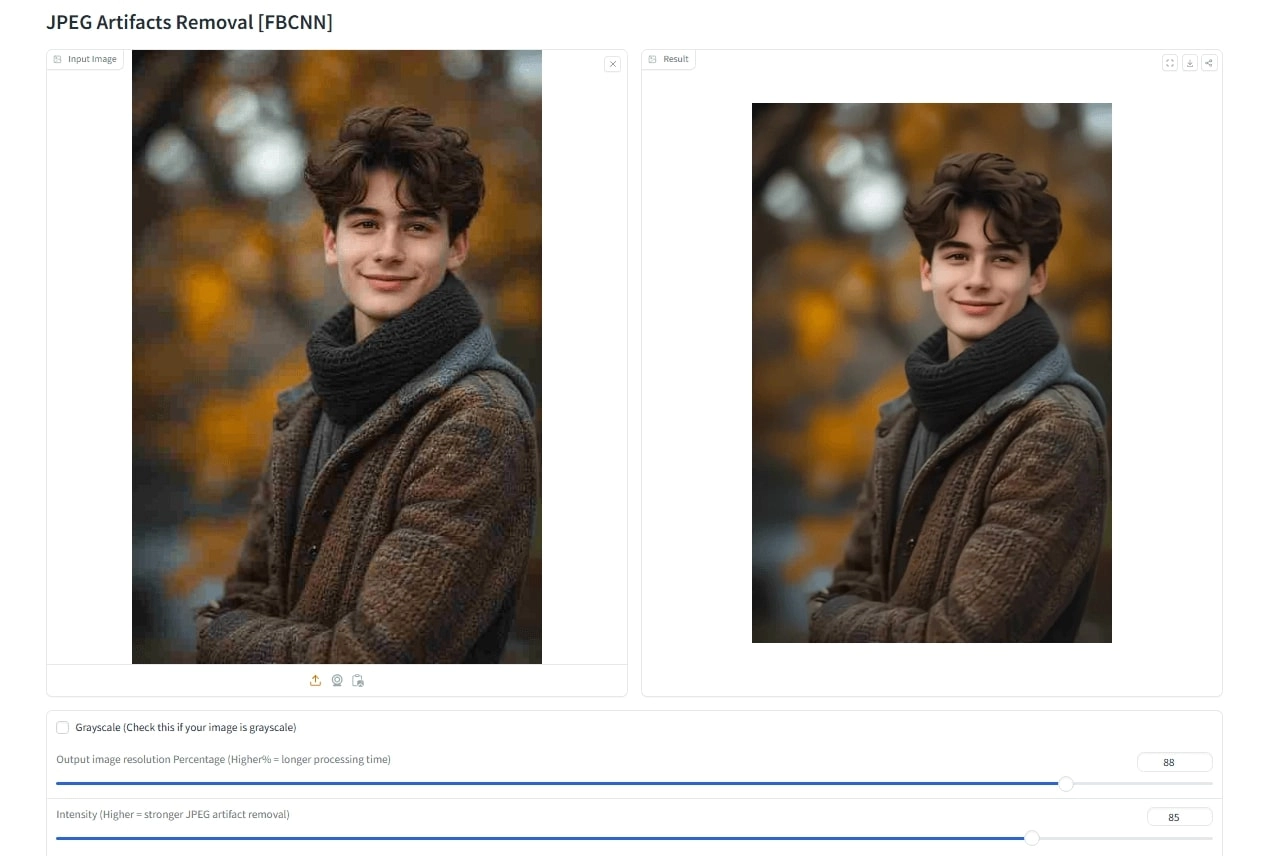The height and width of the screenshot is (856, 1262).
Task: Download the processed result image
Action: (x=1189, y=62)
